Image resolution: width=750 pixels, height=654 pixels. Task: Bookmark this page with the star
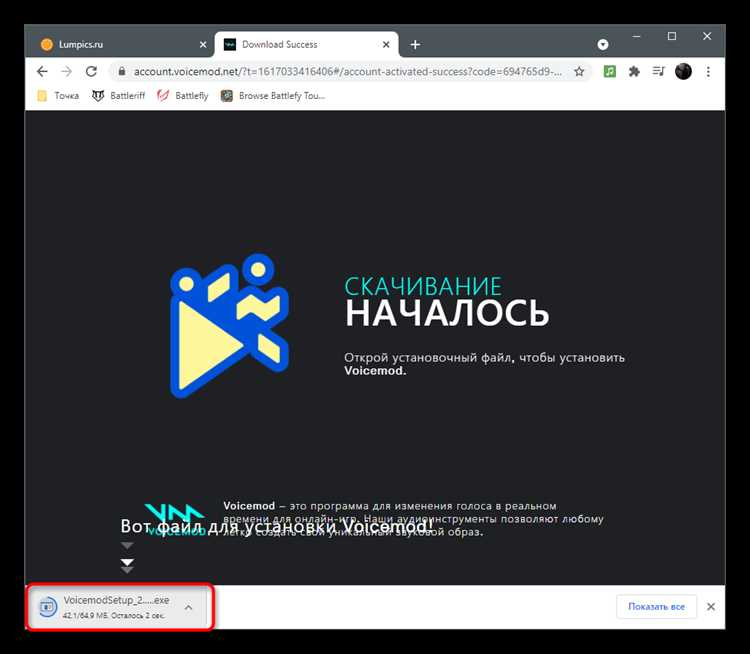(579, 72)
